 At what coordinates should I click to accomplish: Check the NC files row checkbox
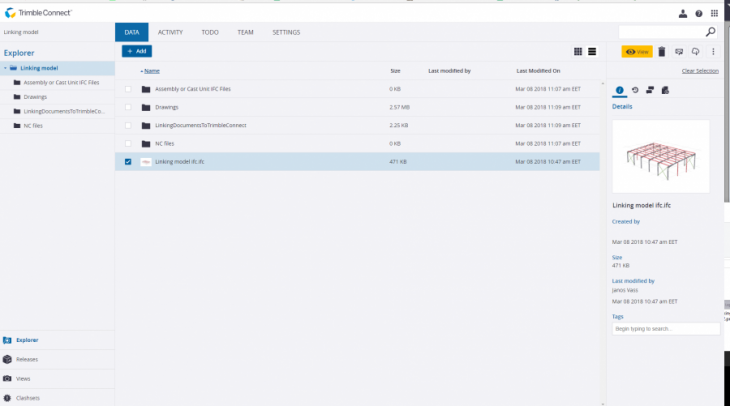128,143
